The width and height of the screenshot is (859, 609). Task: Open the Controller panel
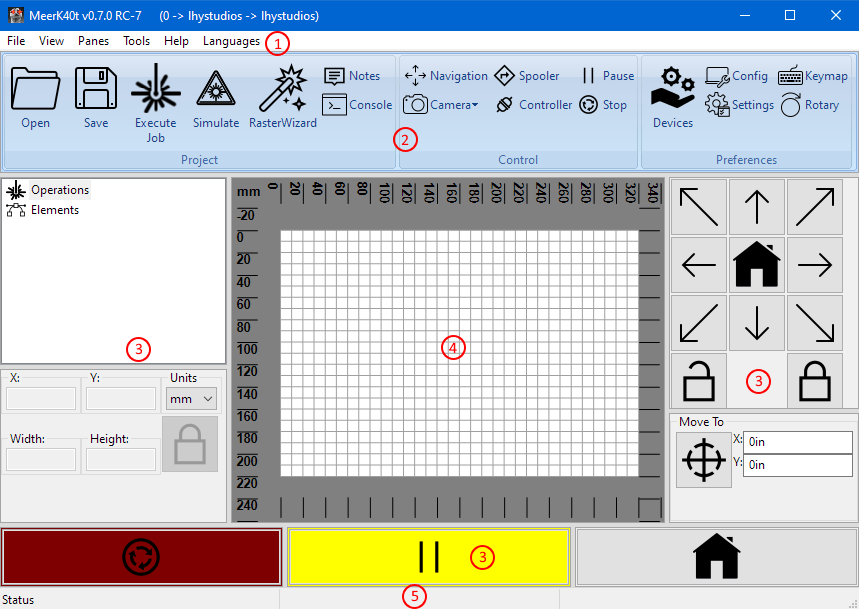coord(533,105)
